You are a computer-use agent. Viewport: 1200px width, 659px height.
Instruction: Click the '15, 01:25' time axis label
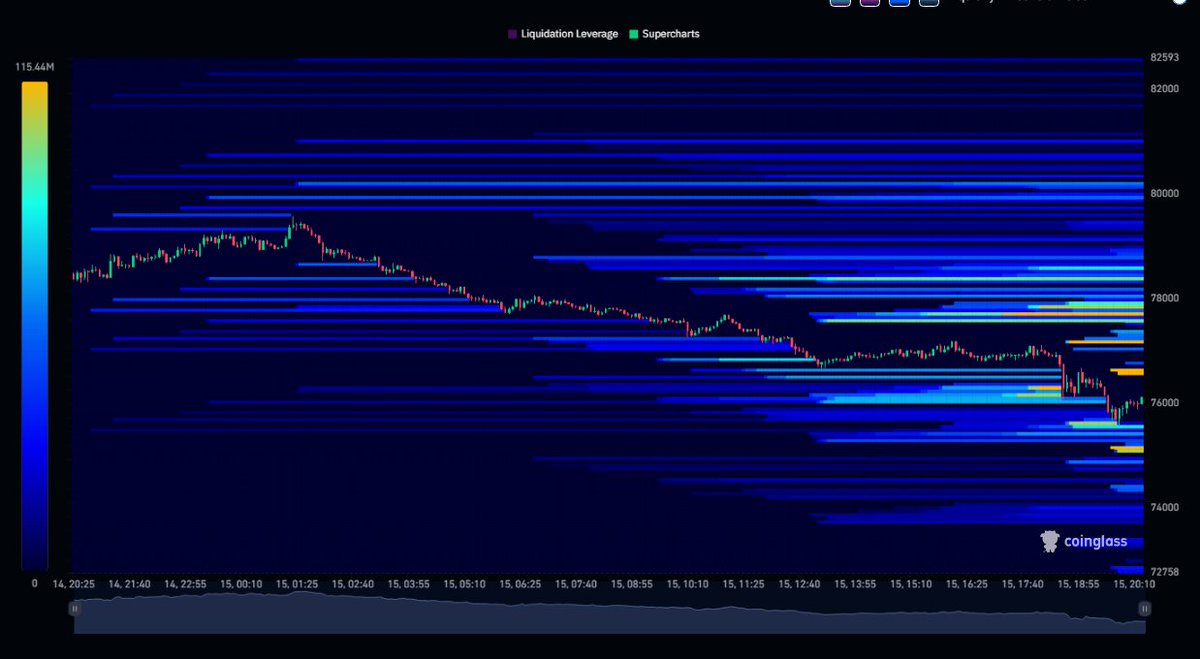click(x=297, y=583)
